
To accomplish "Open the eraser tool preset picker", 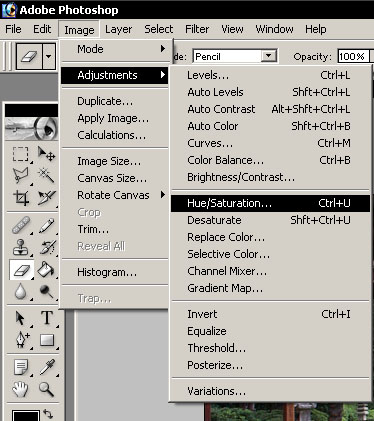I will (49, 56).
